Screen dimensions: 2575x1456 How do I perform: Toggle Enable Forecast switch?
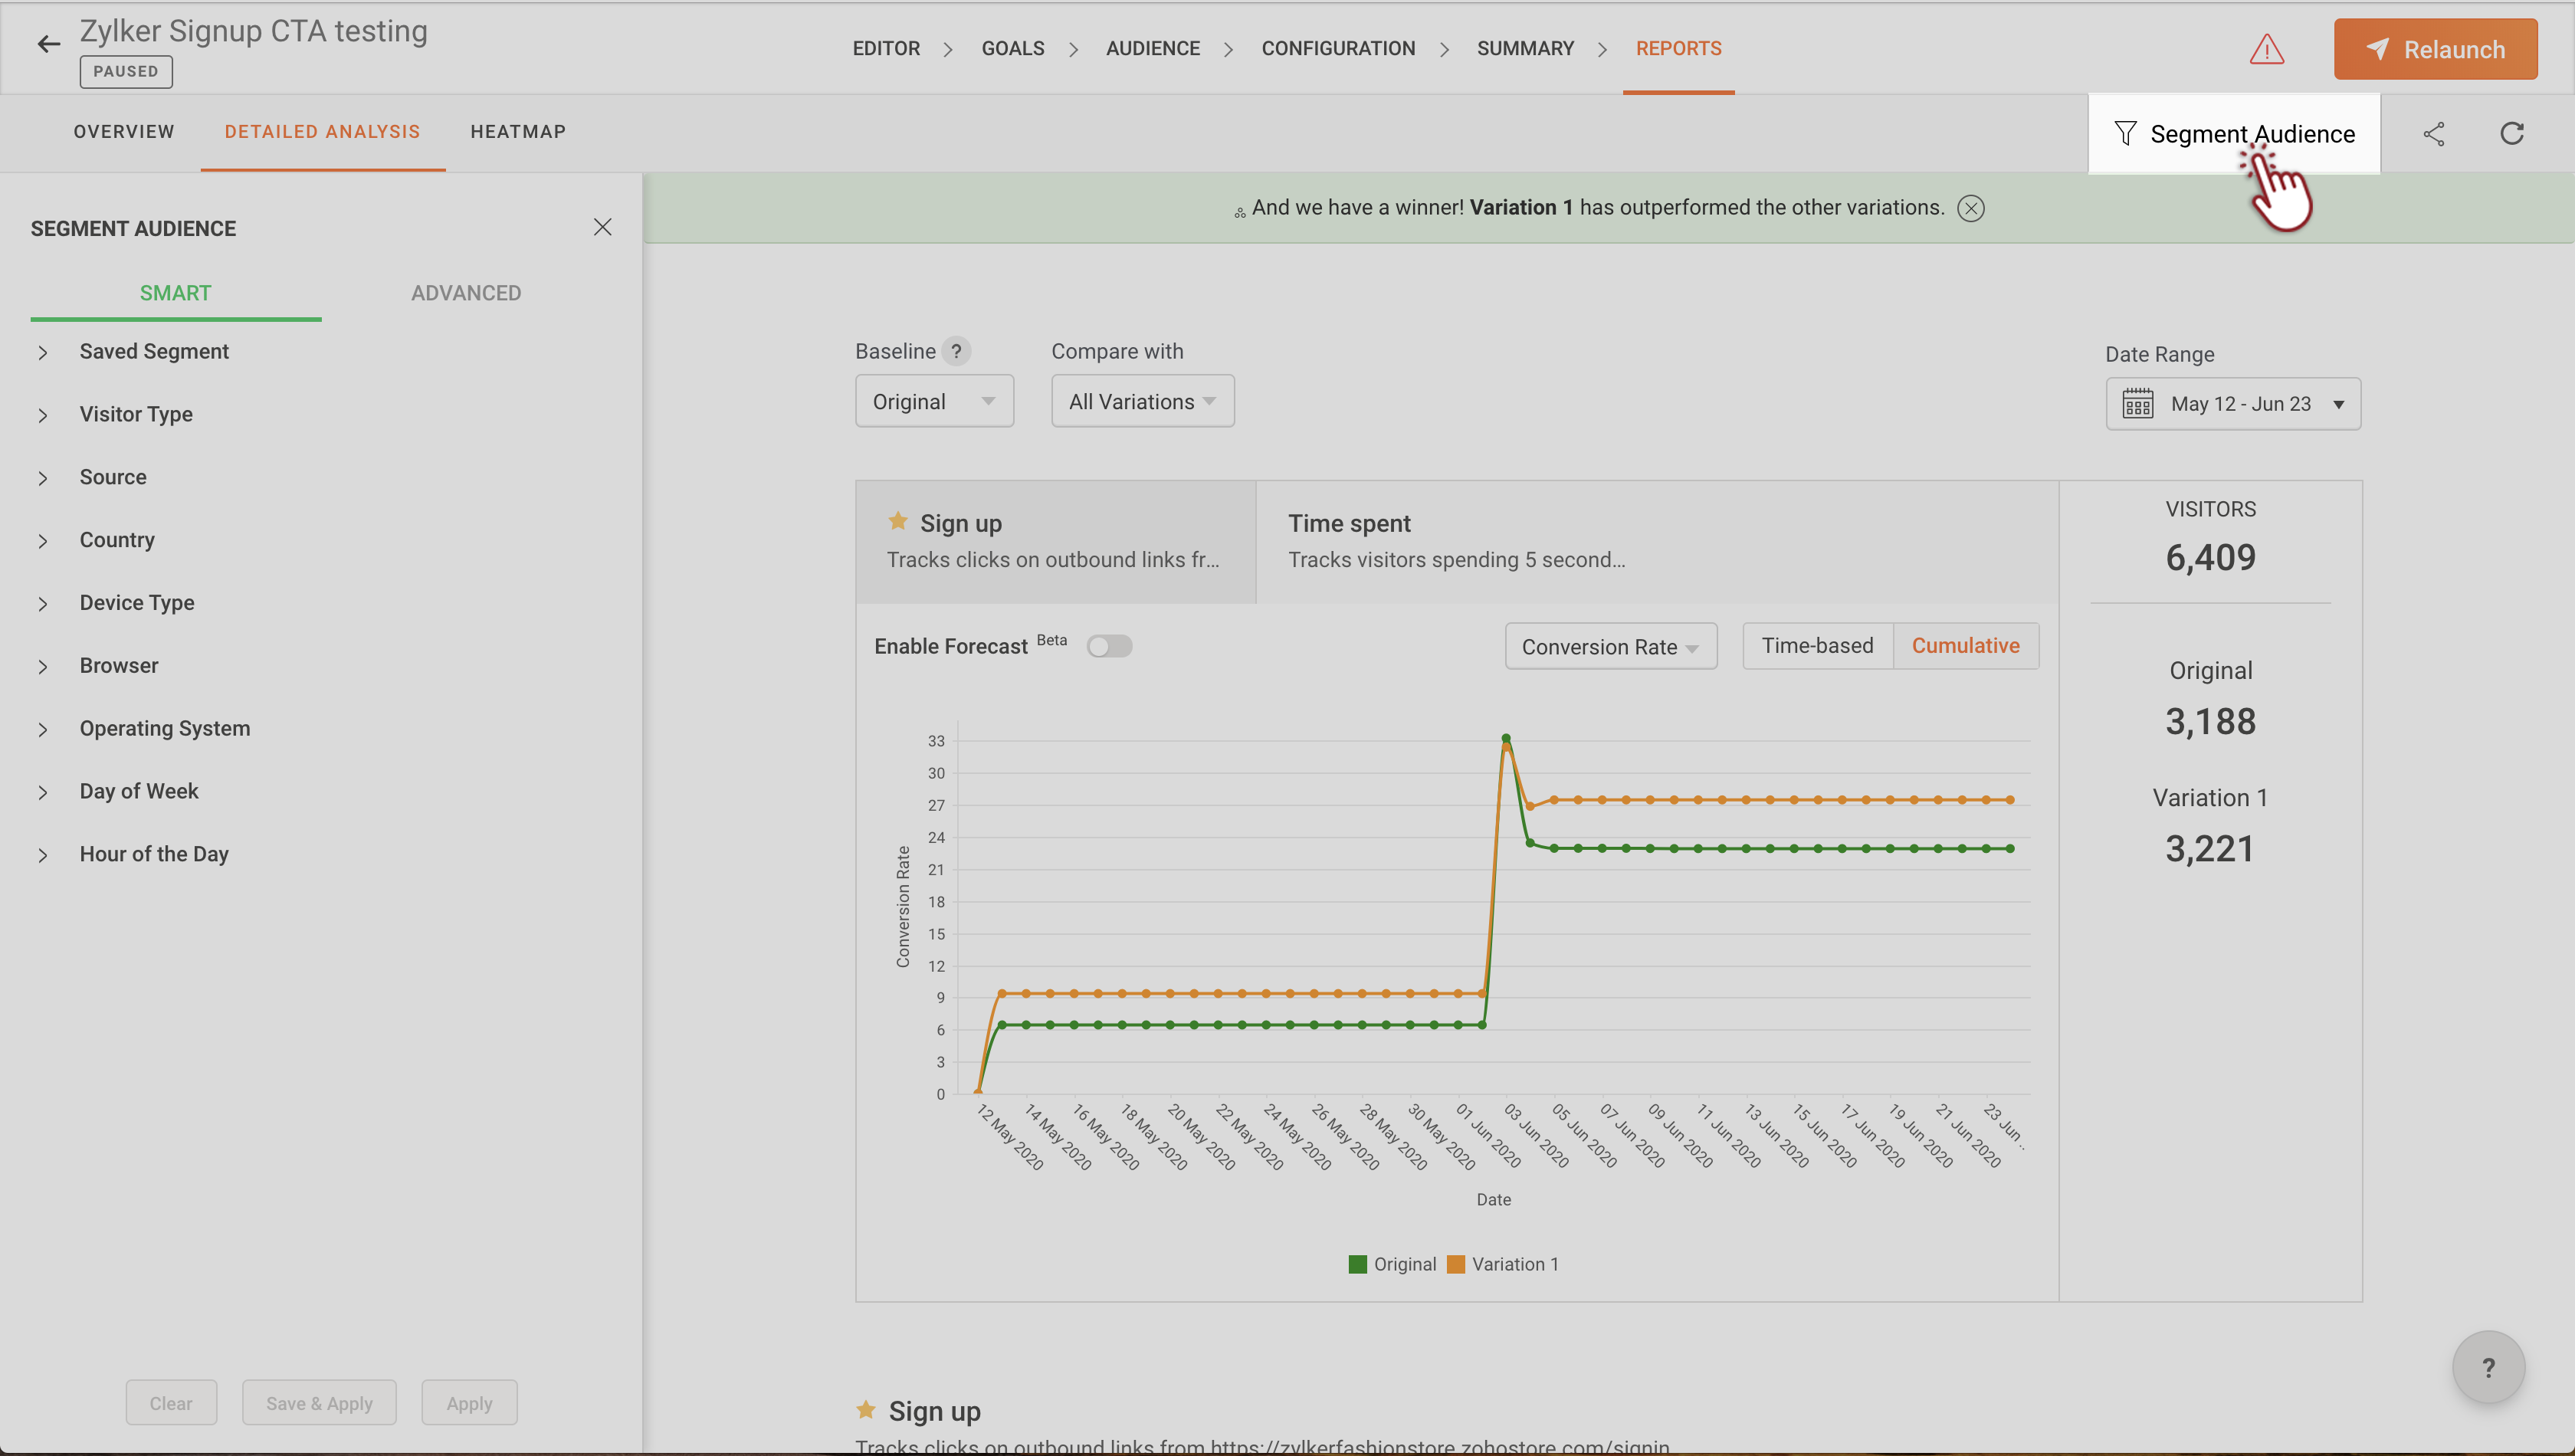(1109, 646)
